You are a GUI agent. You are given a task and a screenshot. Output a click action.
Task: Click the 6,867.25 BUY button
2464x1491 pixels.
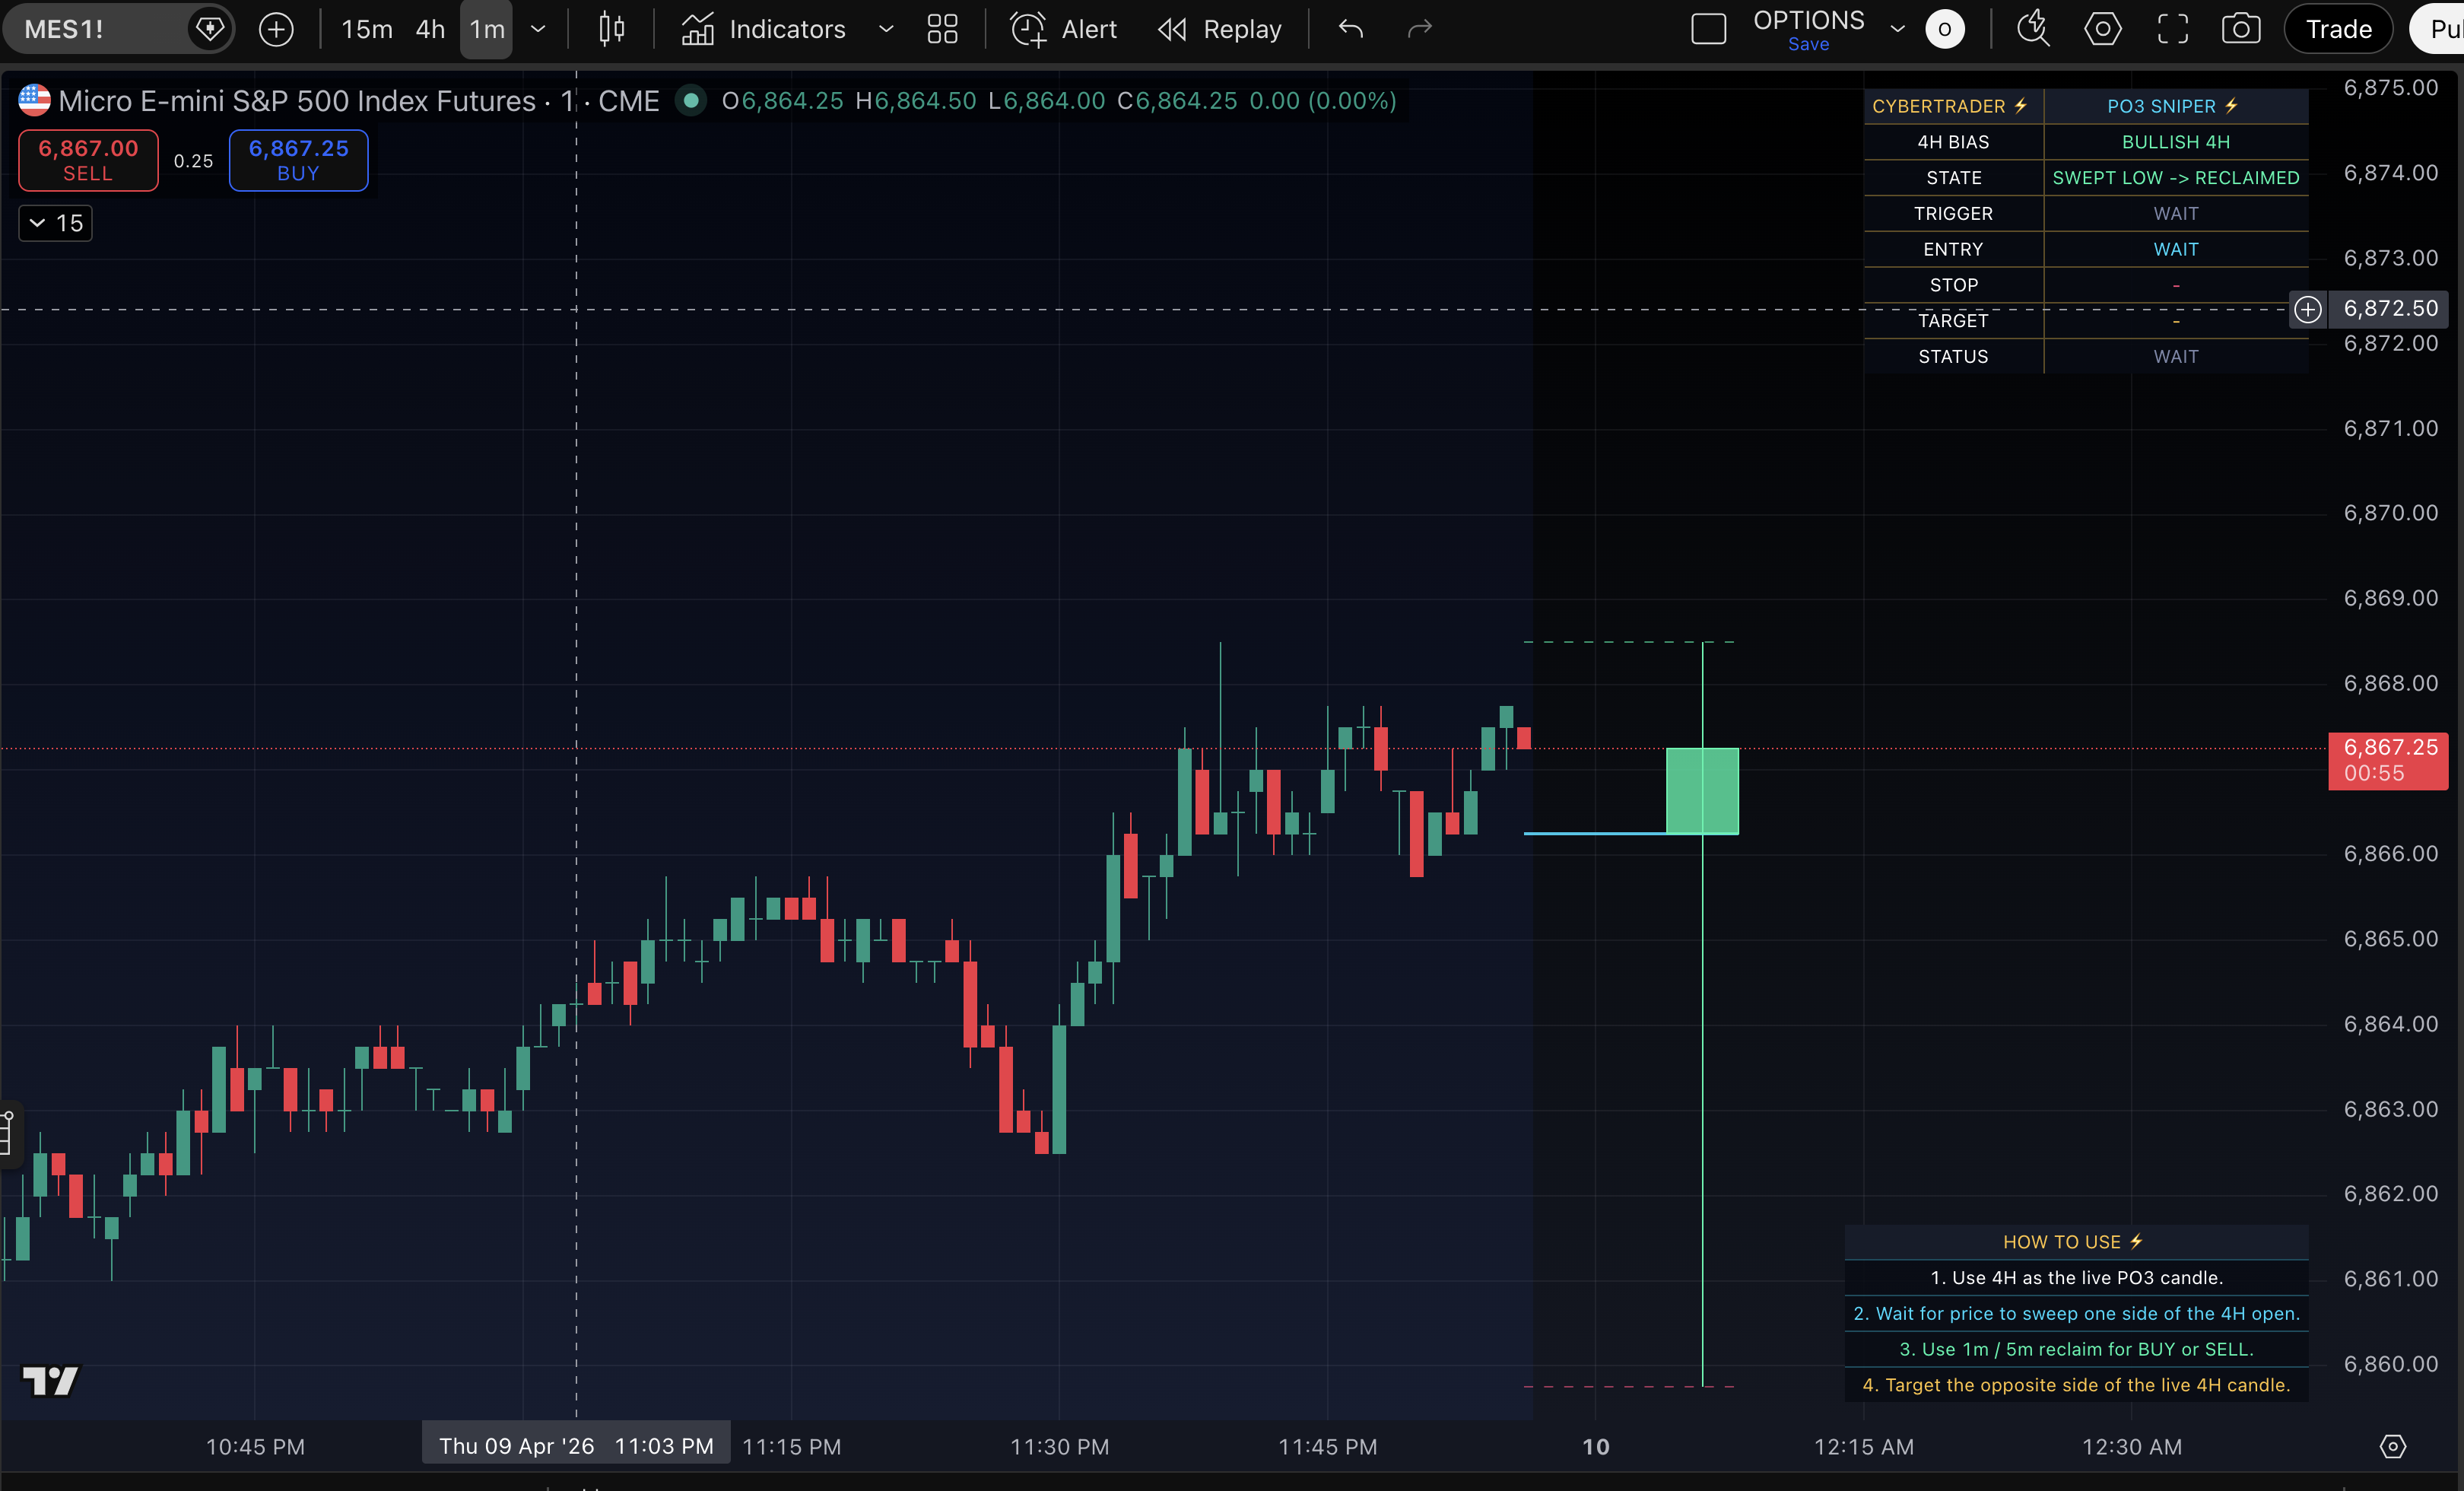coord(298,160)
